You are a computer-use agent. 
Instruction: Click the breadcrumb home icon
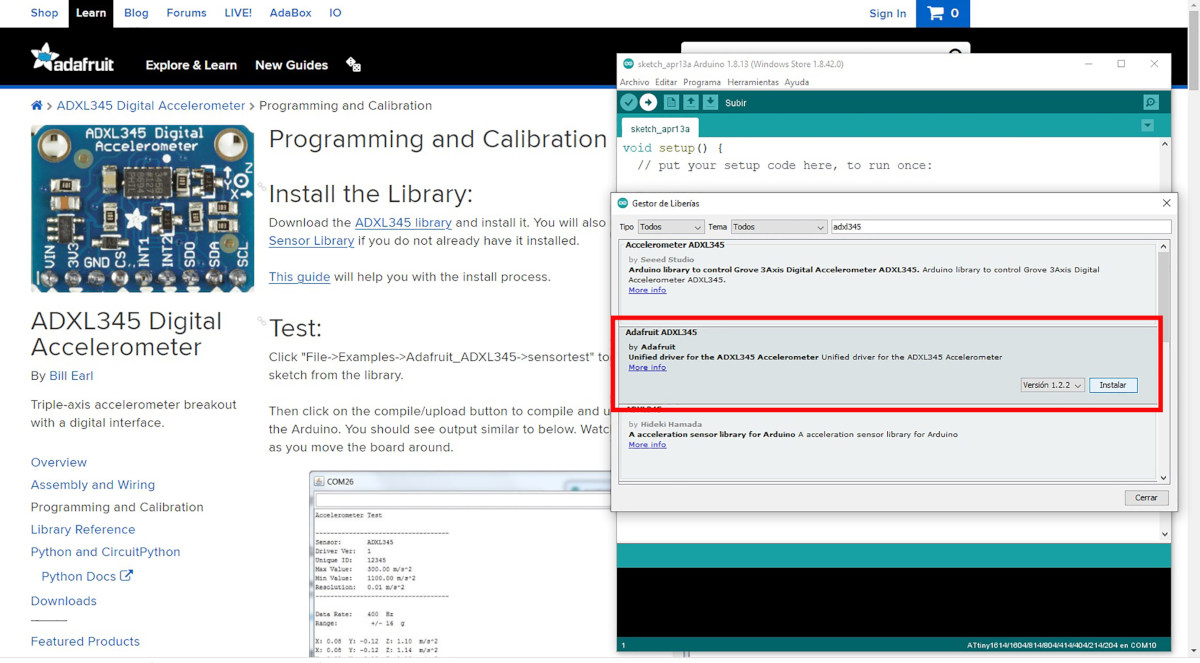coord(37,105)
